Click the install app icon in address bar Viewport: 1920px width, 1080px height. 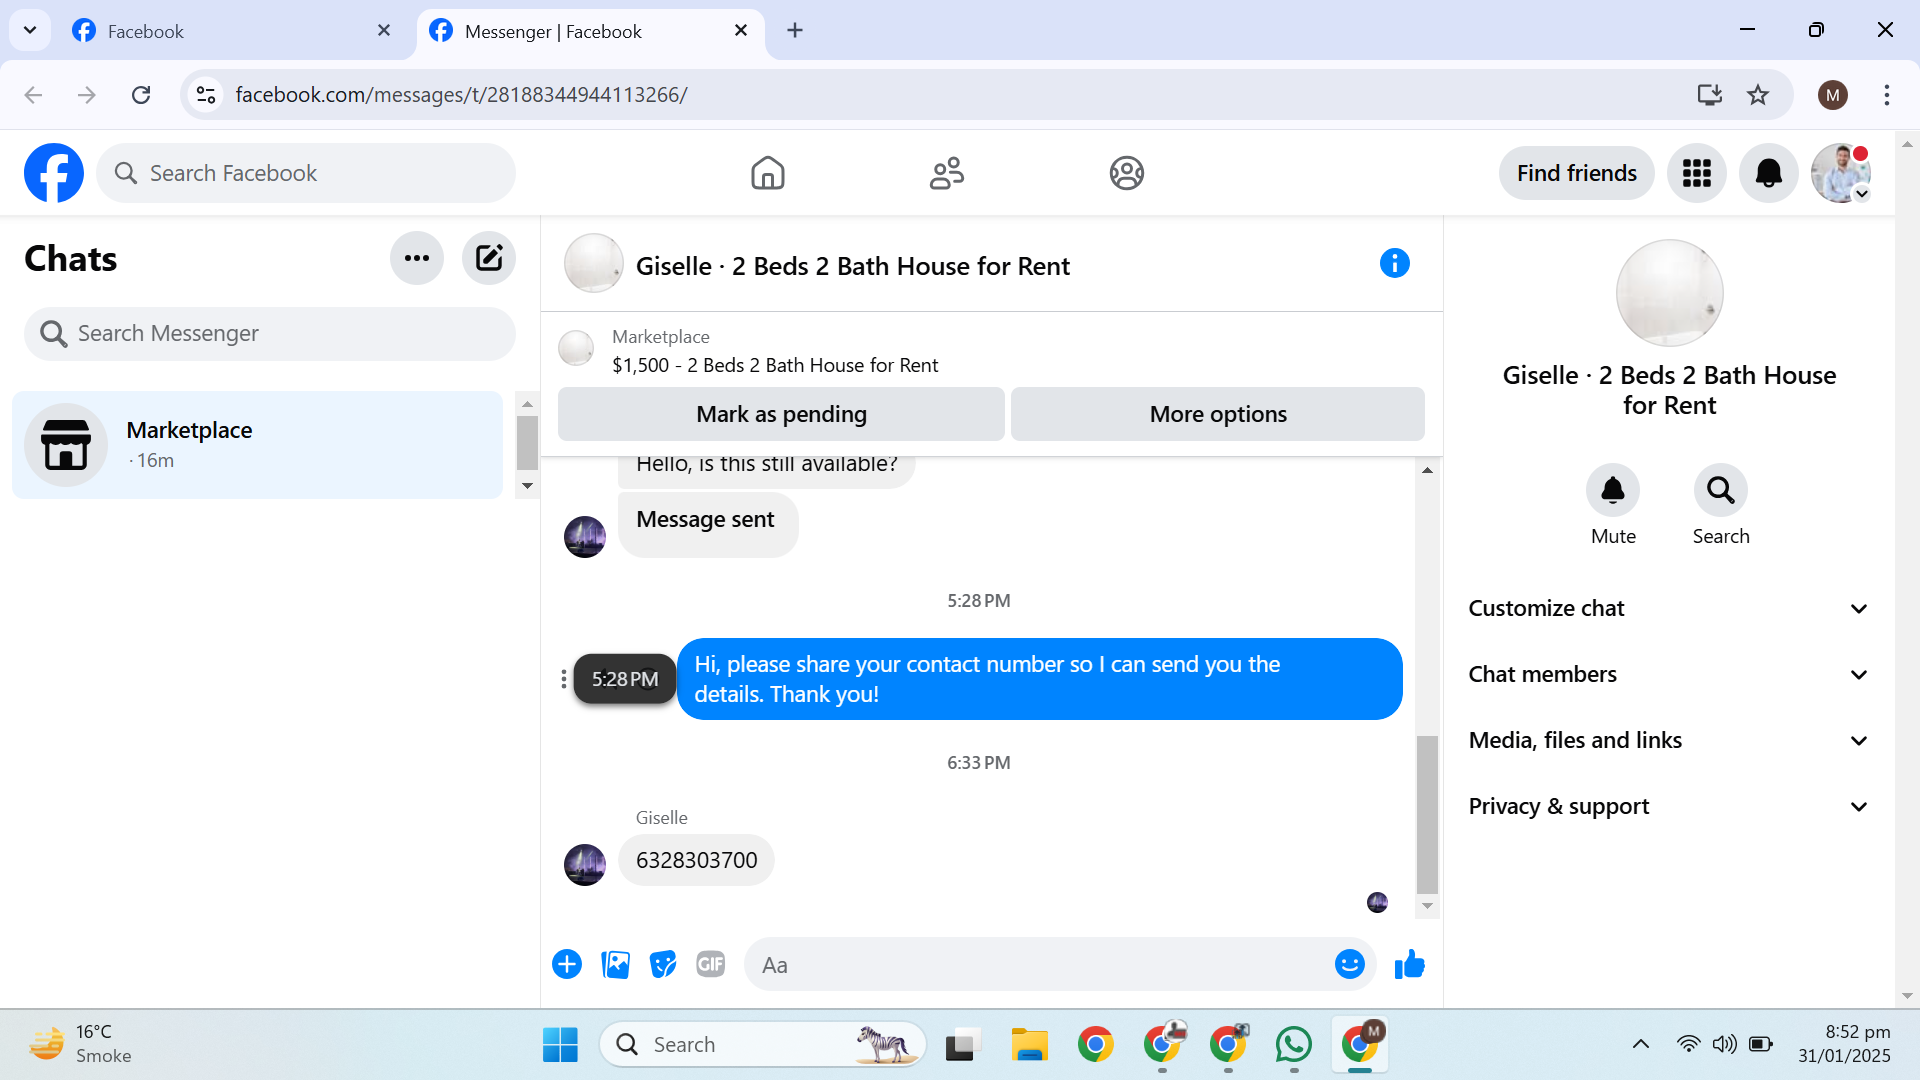pos(1710,95)
